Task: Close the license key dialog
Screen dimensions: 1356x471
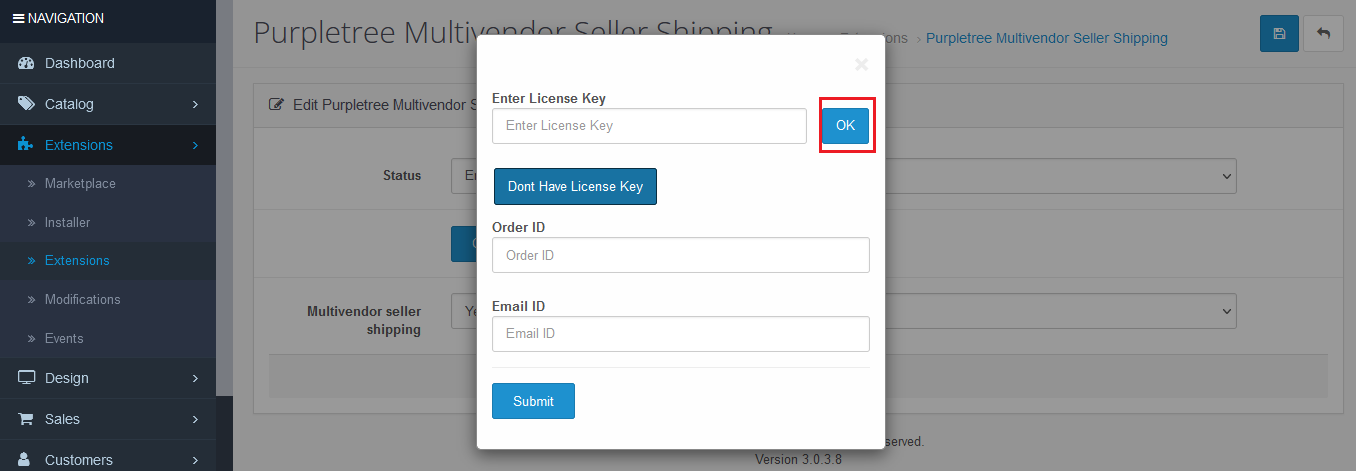Action: [x=861, y=65]
